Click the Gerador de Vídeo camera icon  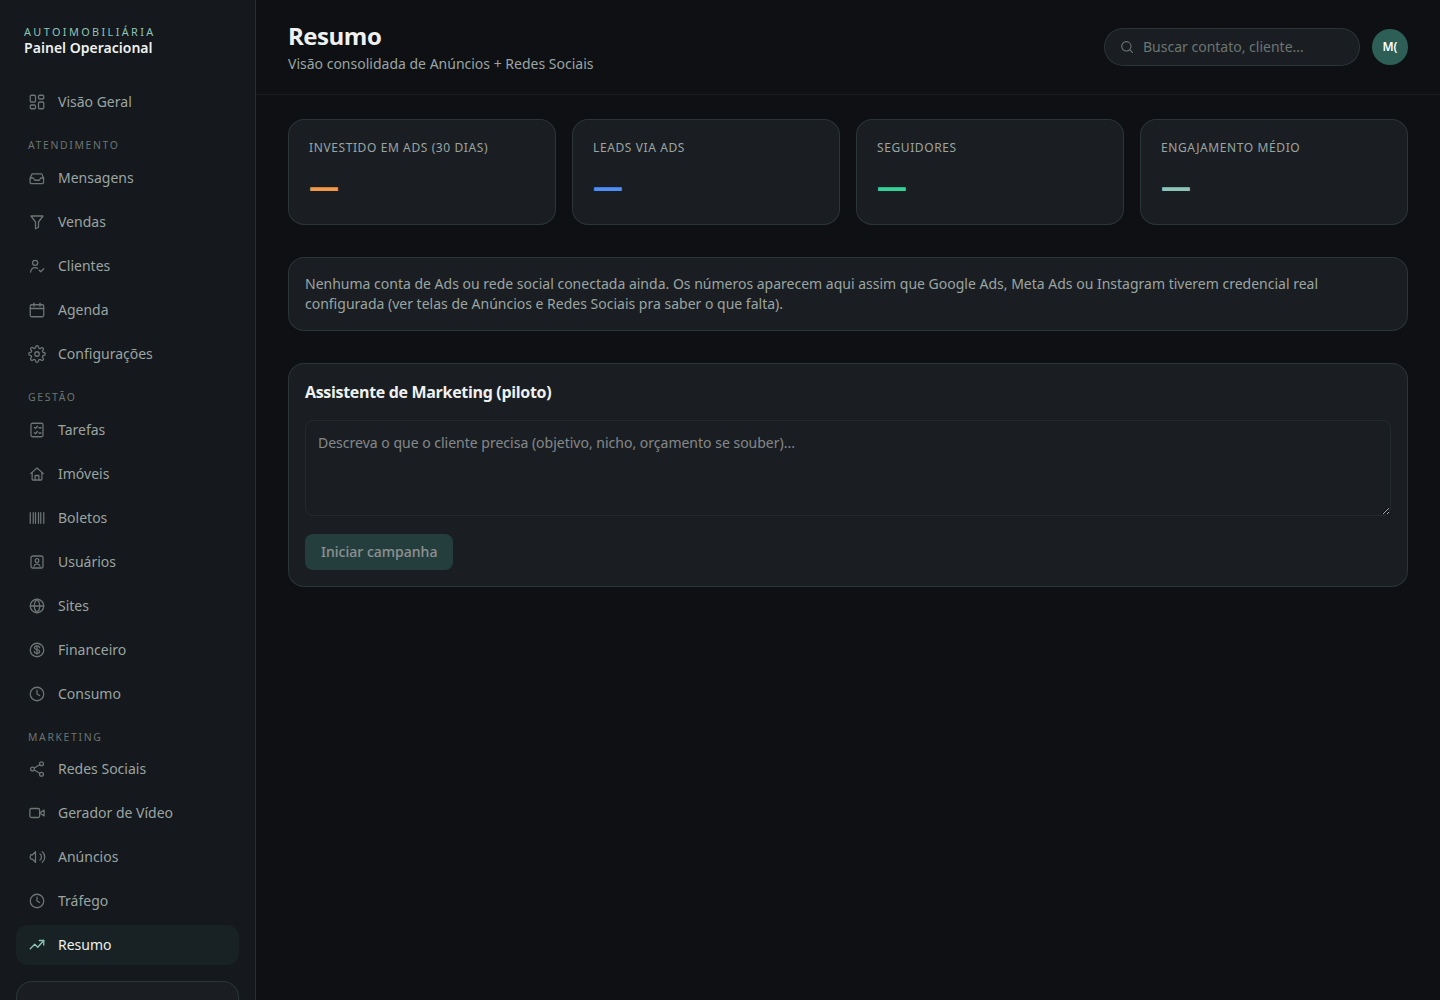click(x=37, y=813)
